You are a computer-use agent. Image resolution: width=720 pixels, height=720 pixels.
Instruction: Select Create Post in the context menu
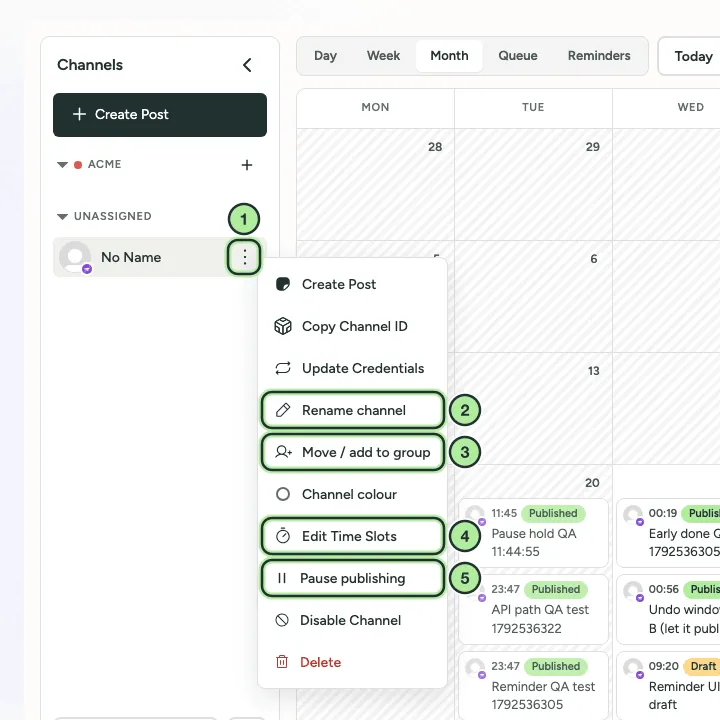[x=352, y=284]
